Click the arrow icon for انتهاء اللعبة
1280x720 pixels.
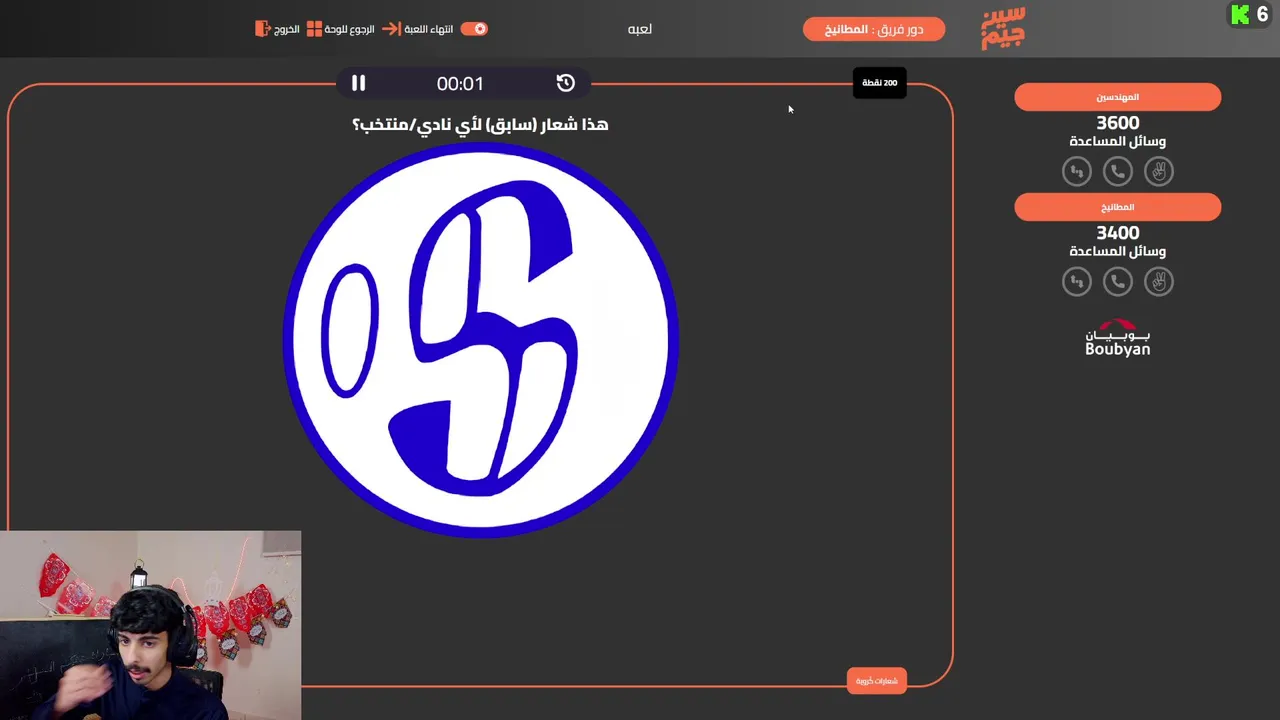pyautogui.click(x=392, y=29)
